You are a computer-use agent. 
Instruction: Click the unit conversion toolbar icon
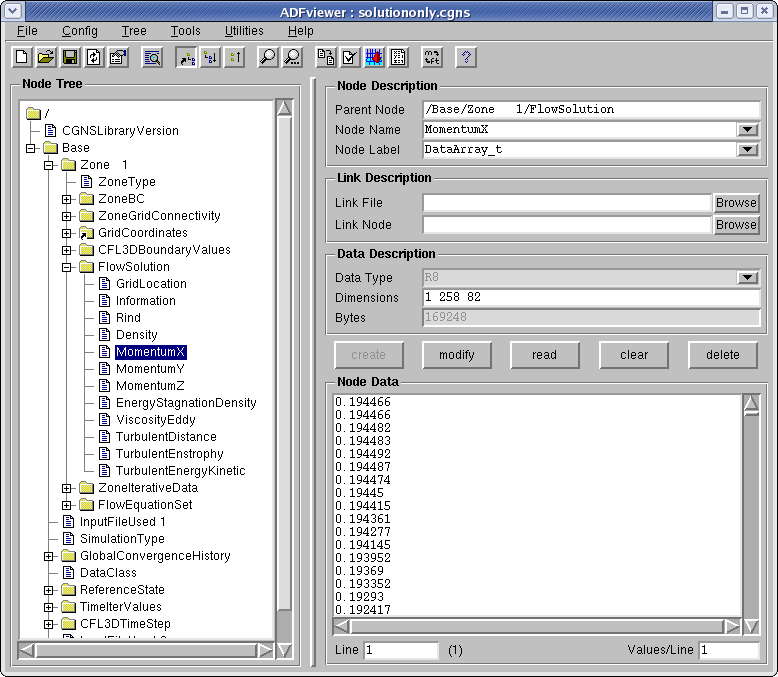(432, 58)
